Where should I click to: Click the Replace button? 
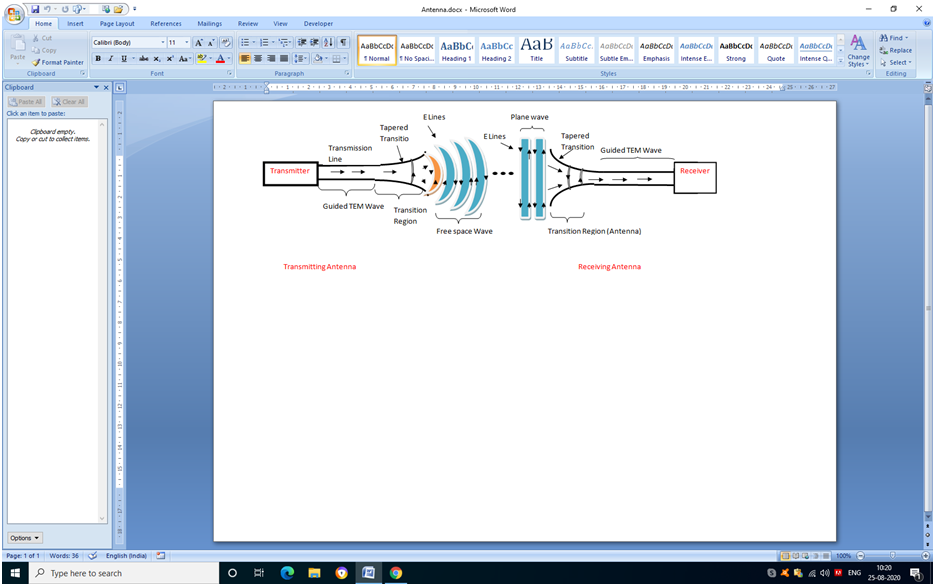coord(896,50)
